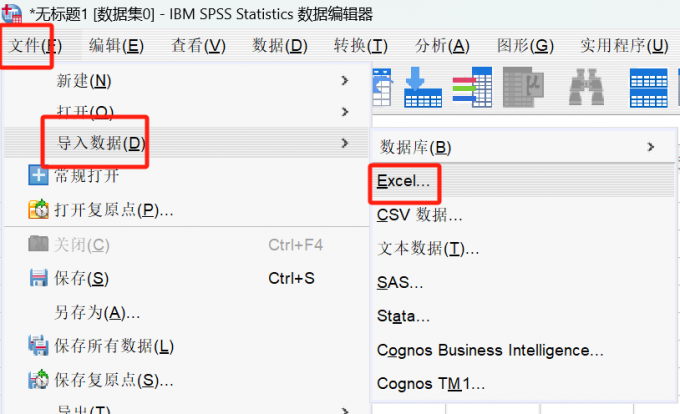Click the binoculars find toolbar icon
This screenshot has height=414, width=680.
586,87
